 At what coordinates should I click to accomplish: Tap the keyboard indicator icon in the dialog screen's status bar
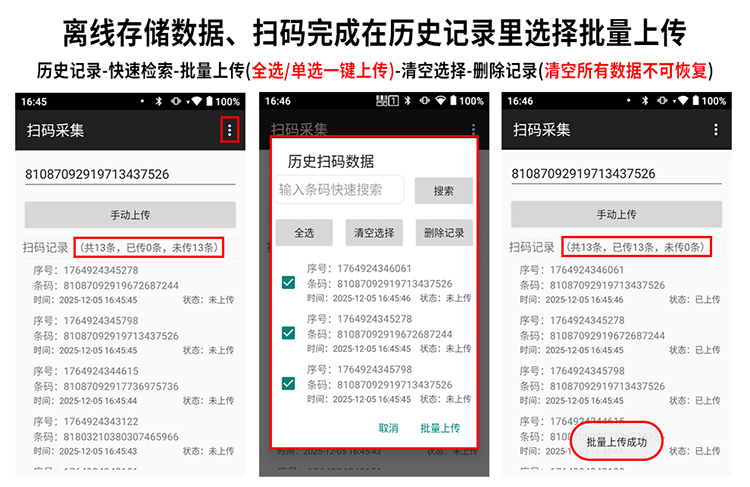tap(387, 101)
